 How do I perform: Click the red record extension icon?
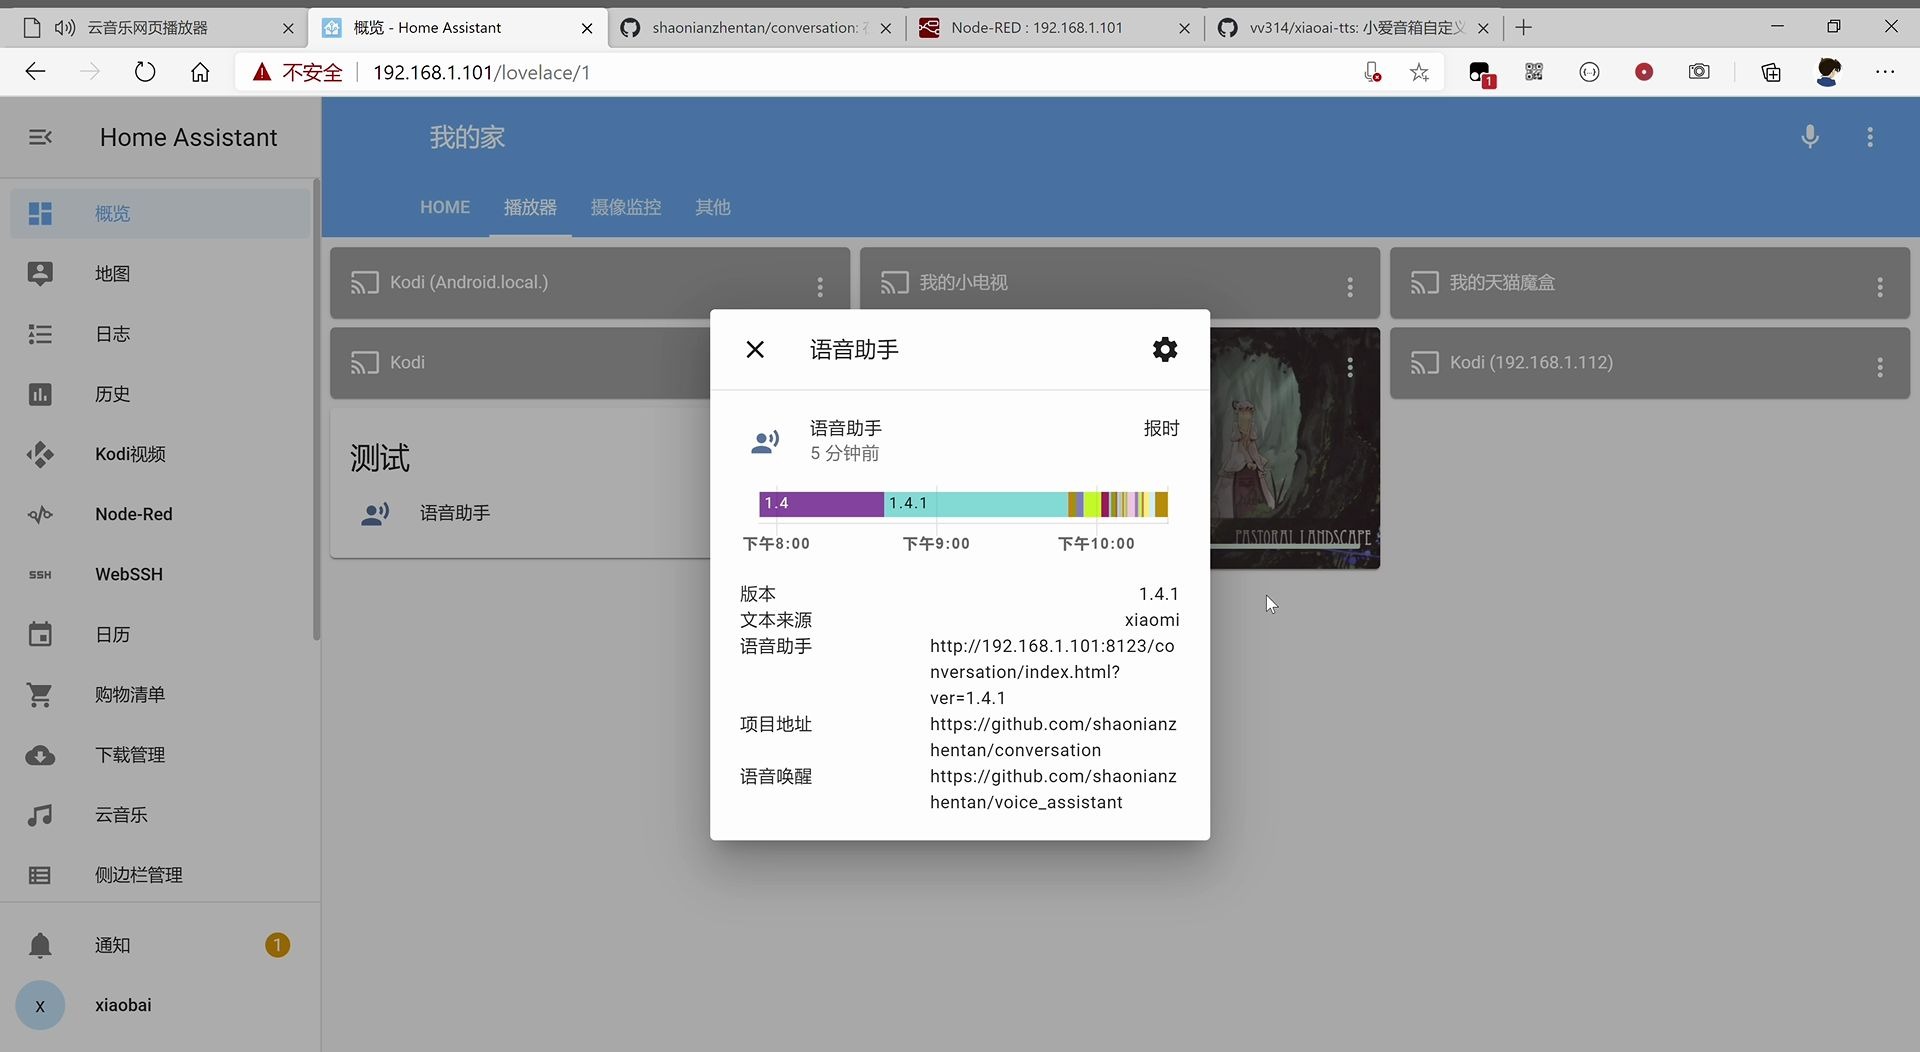pyautogui.click(x=1644, y=72)
